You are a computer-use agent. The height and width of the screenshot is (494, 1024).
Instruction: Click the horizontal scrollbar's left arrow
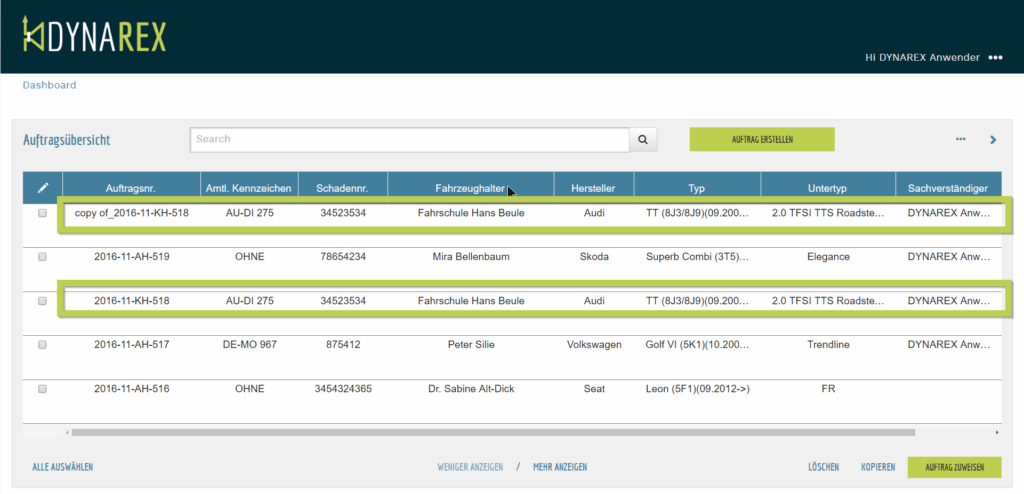68,433
